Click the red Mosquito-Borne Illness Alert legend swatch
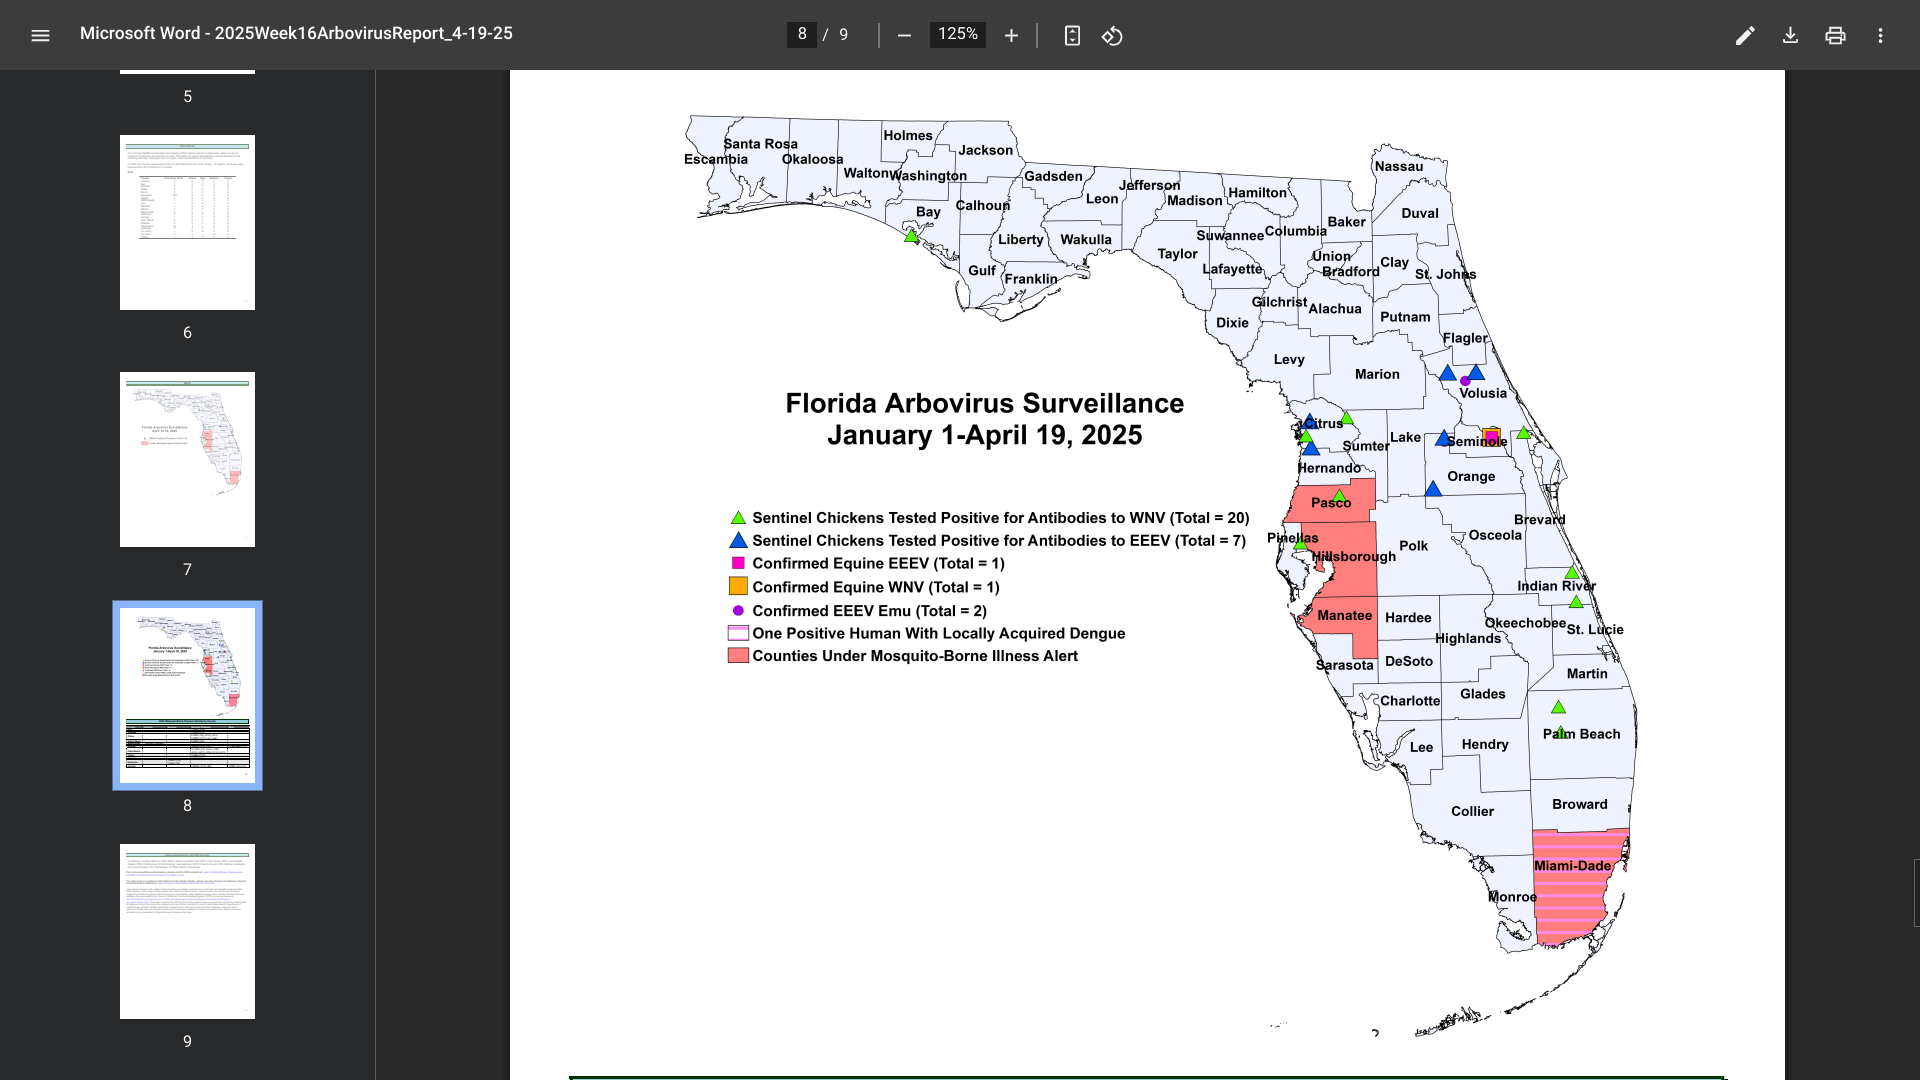This screenshot has width=1920, height=1080. [x=738, y=656]
